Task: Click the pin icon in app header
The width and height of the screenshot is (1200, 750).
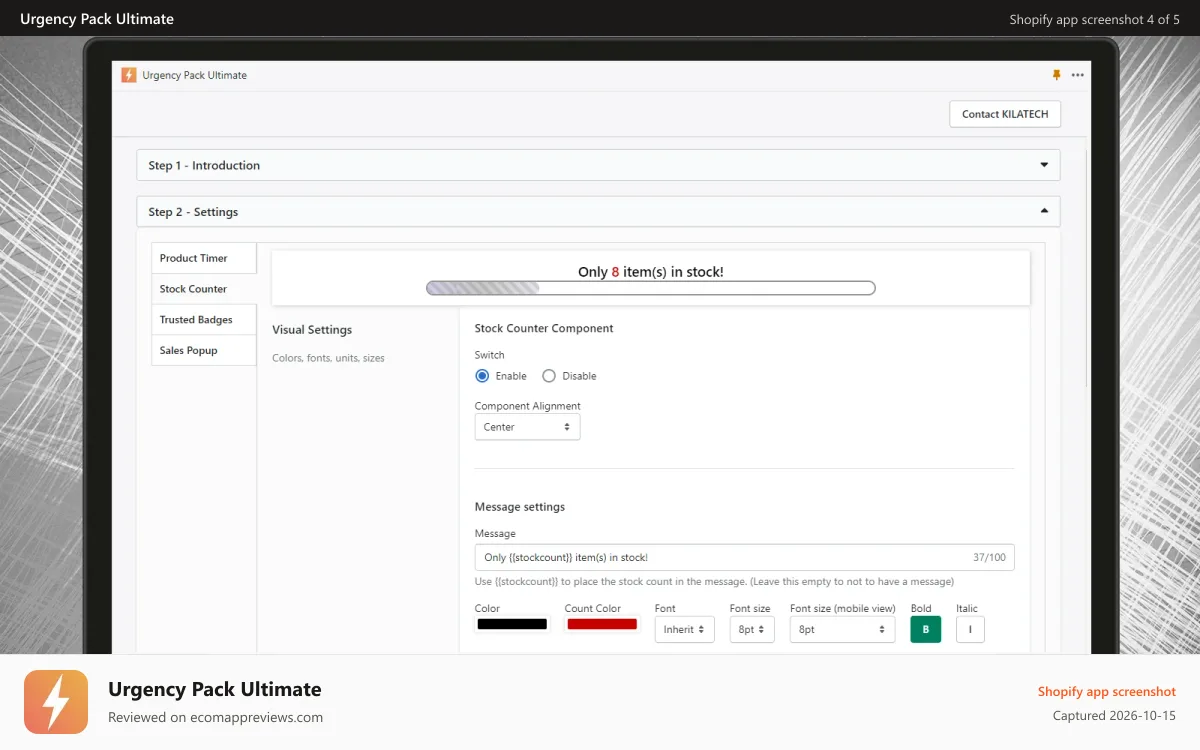Action: point(1056,75)
